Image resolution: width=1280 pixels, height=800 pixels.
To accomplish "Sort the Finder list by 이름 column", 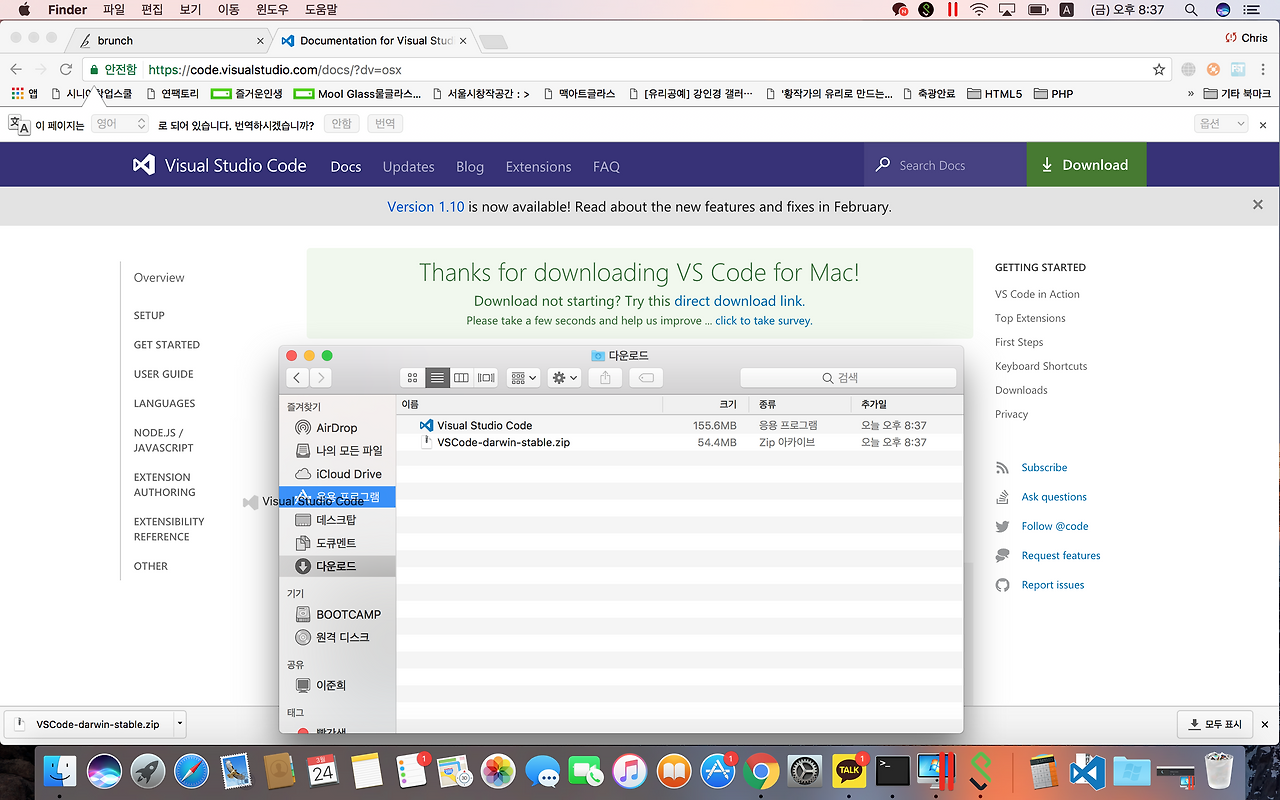I will point(530,405).
